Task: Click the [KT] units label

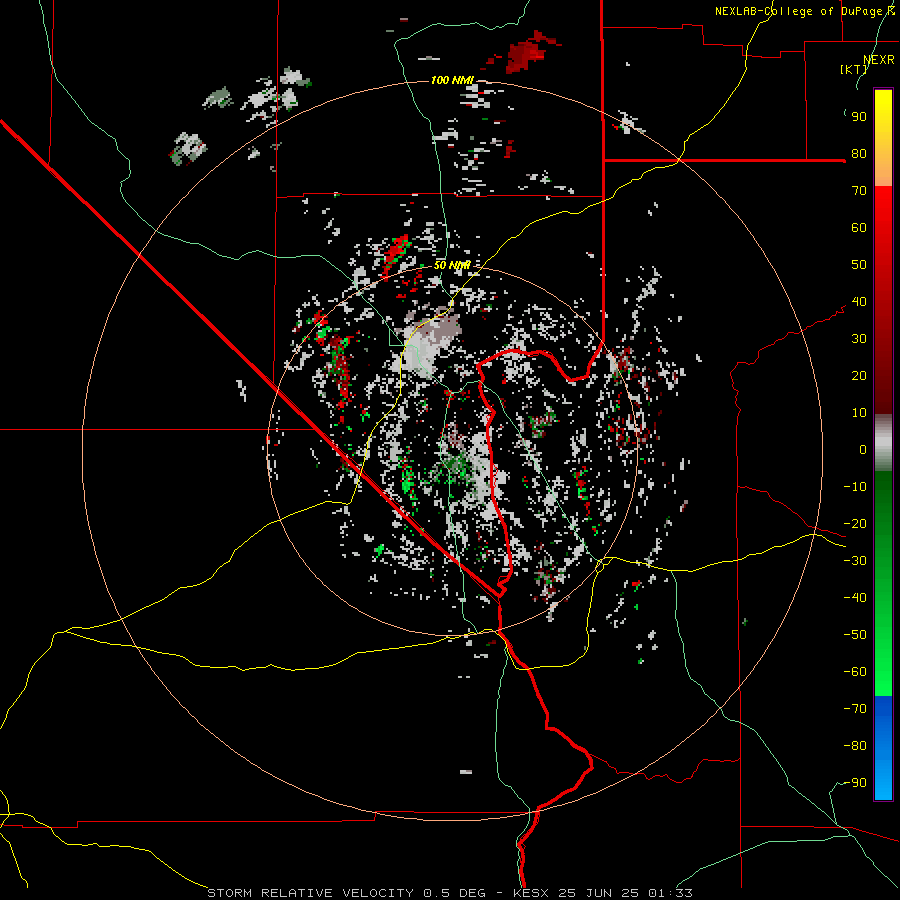Action: coord(853,69)
